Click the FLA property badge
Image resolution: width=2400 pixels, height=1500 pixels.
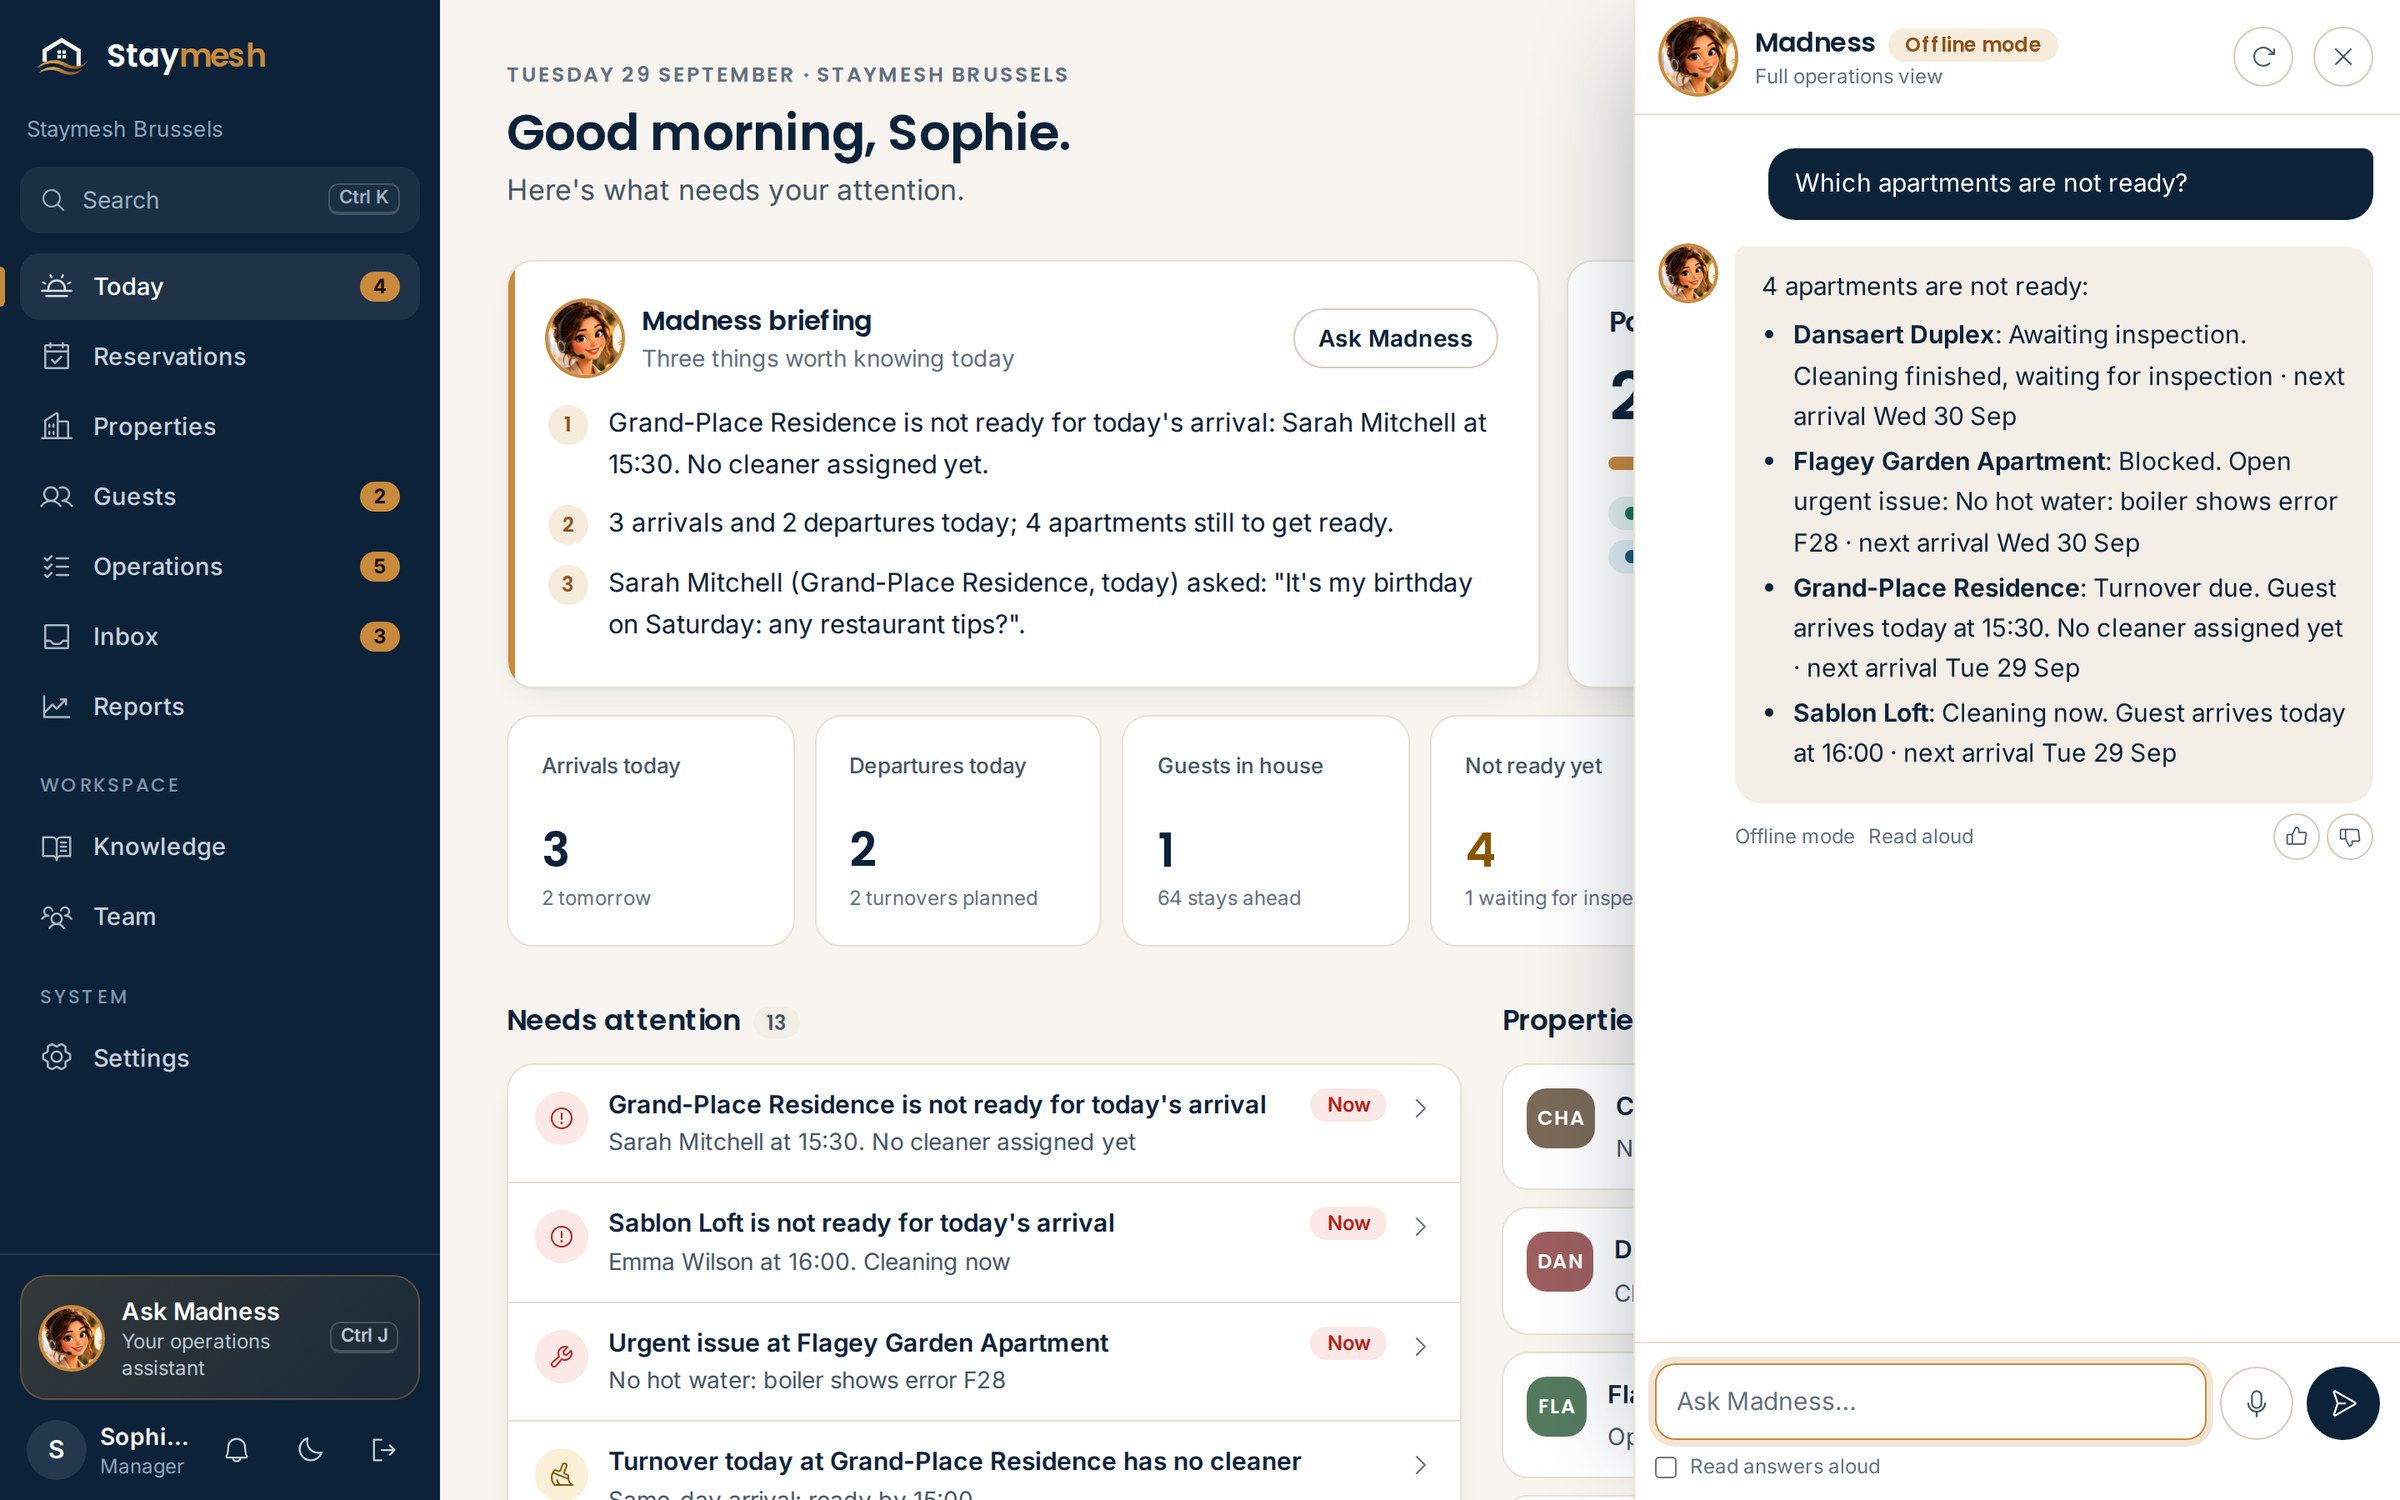click(x=1556, y=1407)
